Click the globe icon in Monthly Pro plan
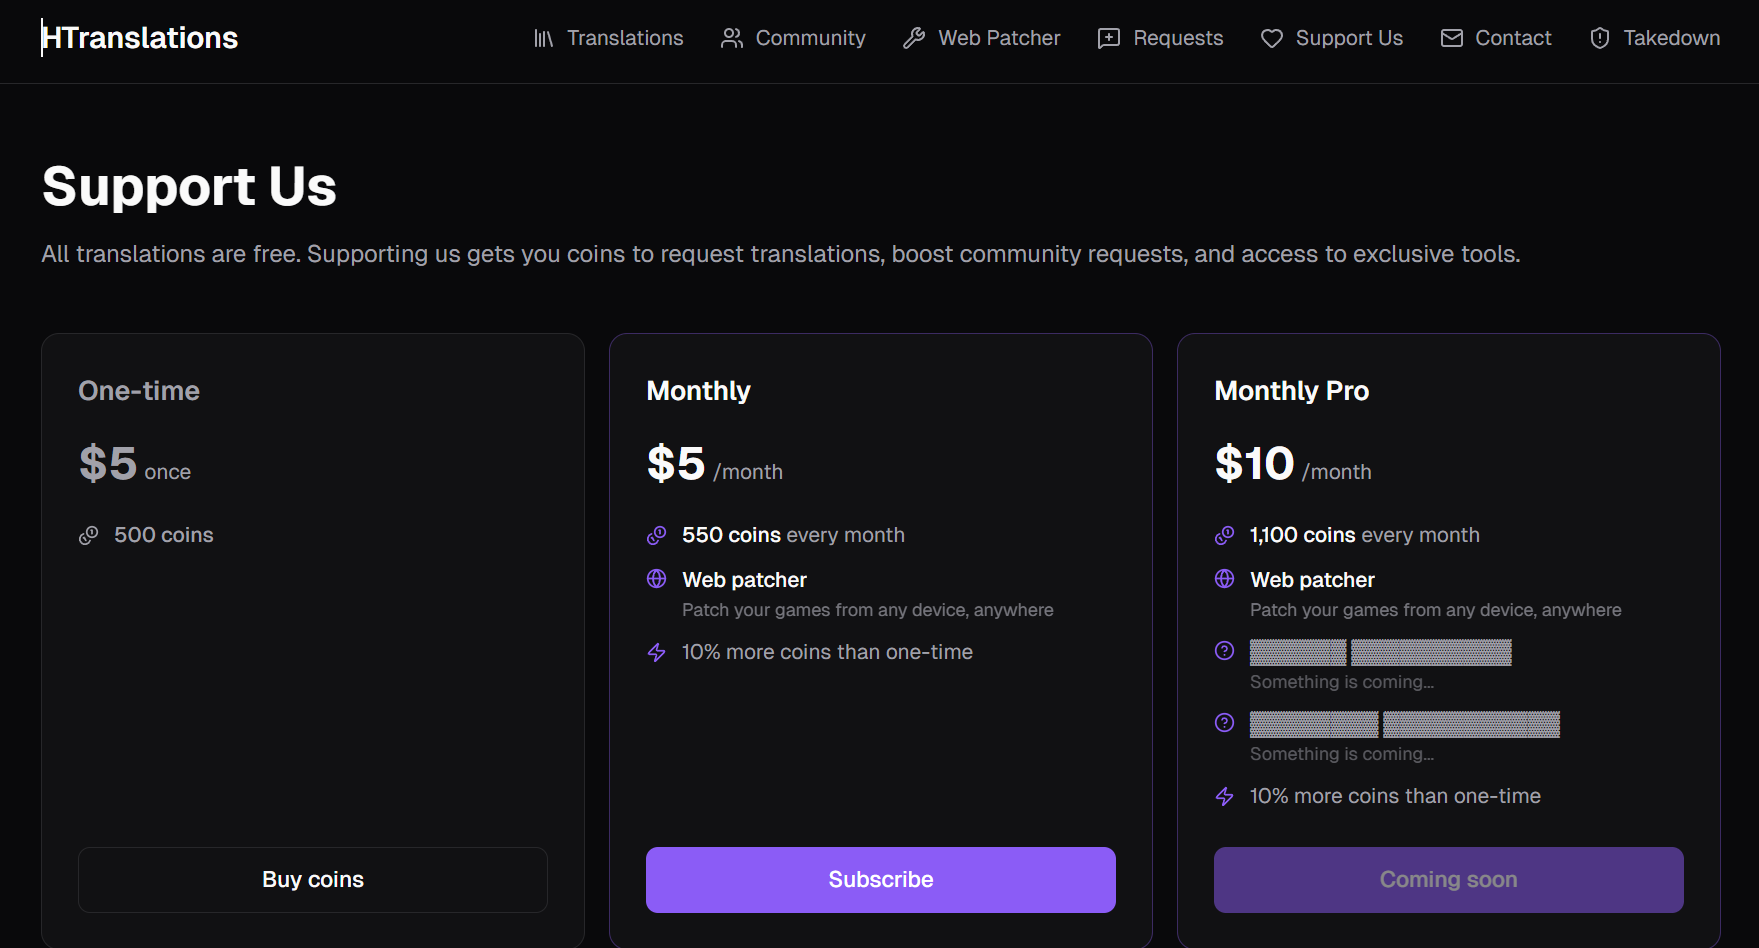The image size is (1759, 948). tap(1225, 579)
